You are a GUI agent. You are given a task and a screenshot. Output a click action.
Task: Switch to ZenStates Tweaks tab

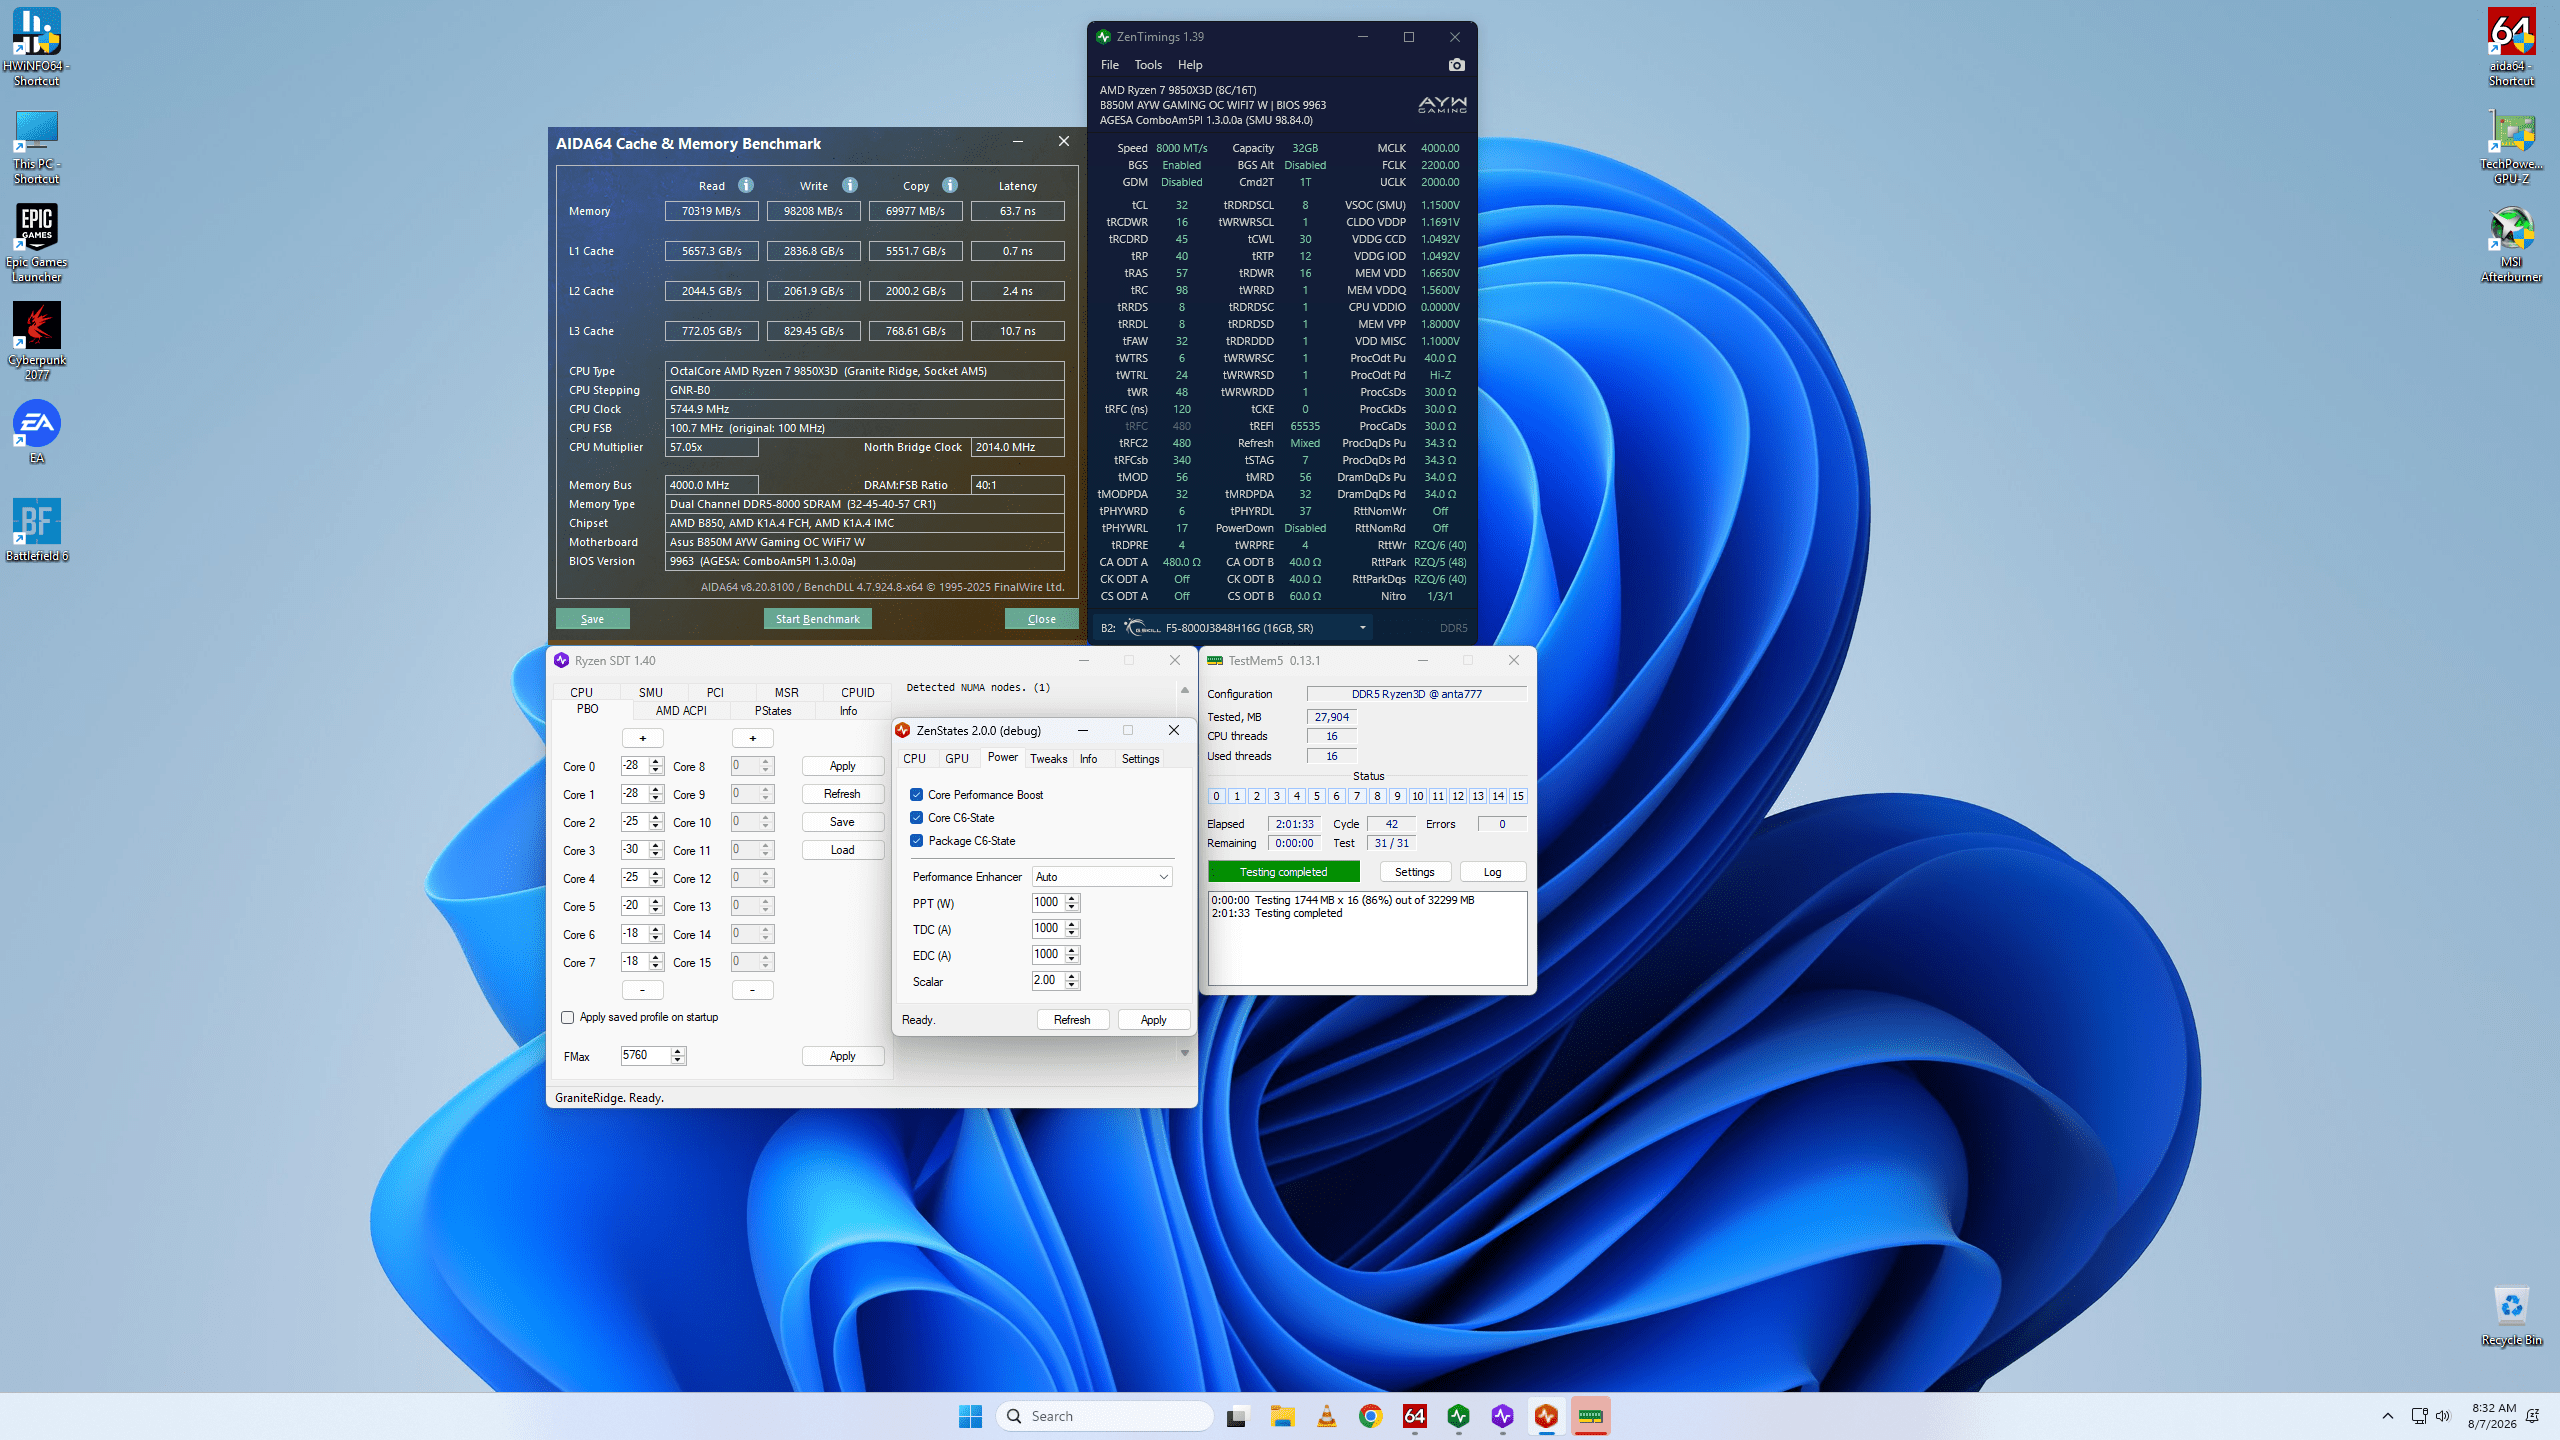point(1049,759)
